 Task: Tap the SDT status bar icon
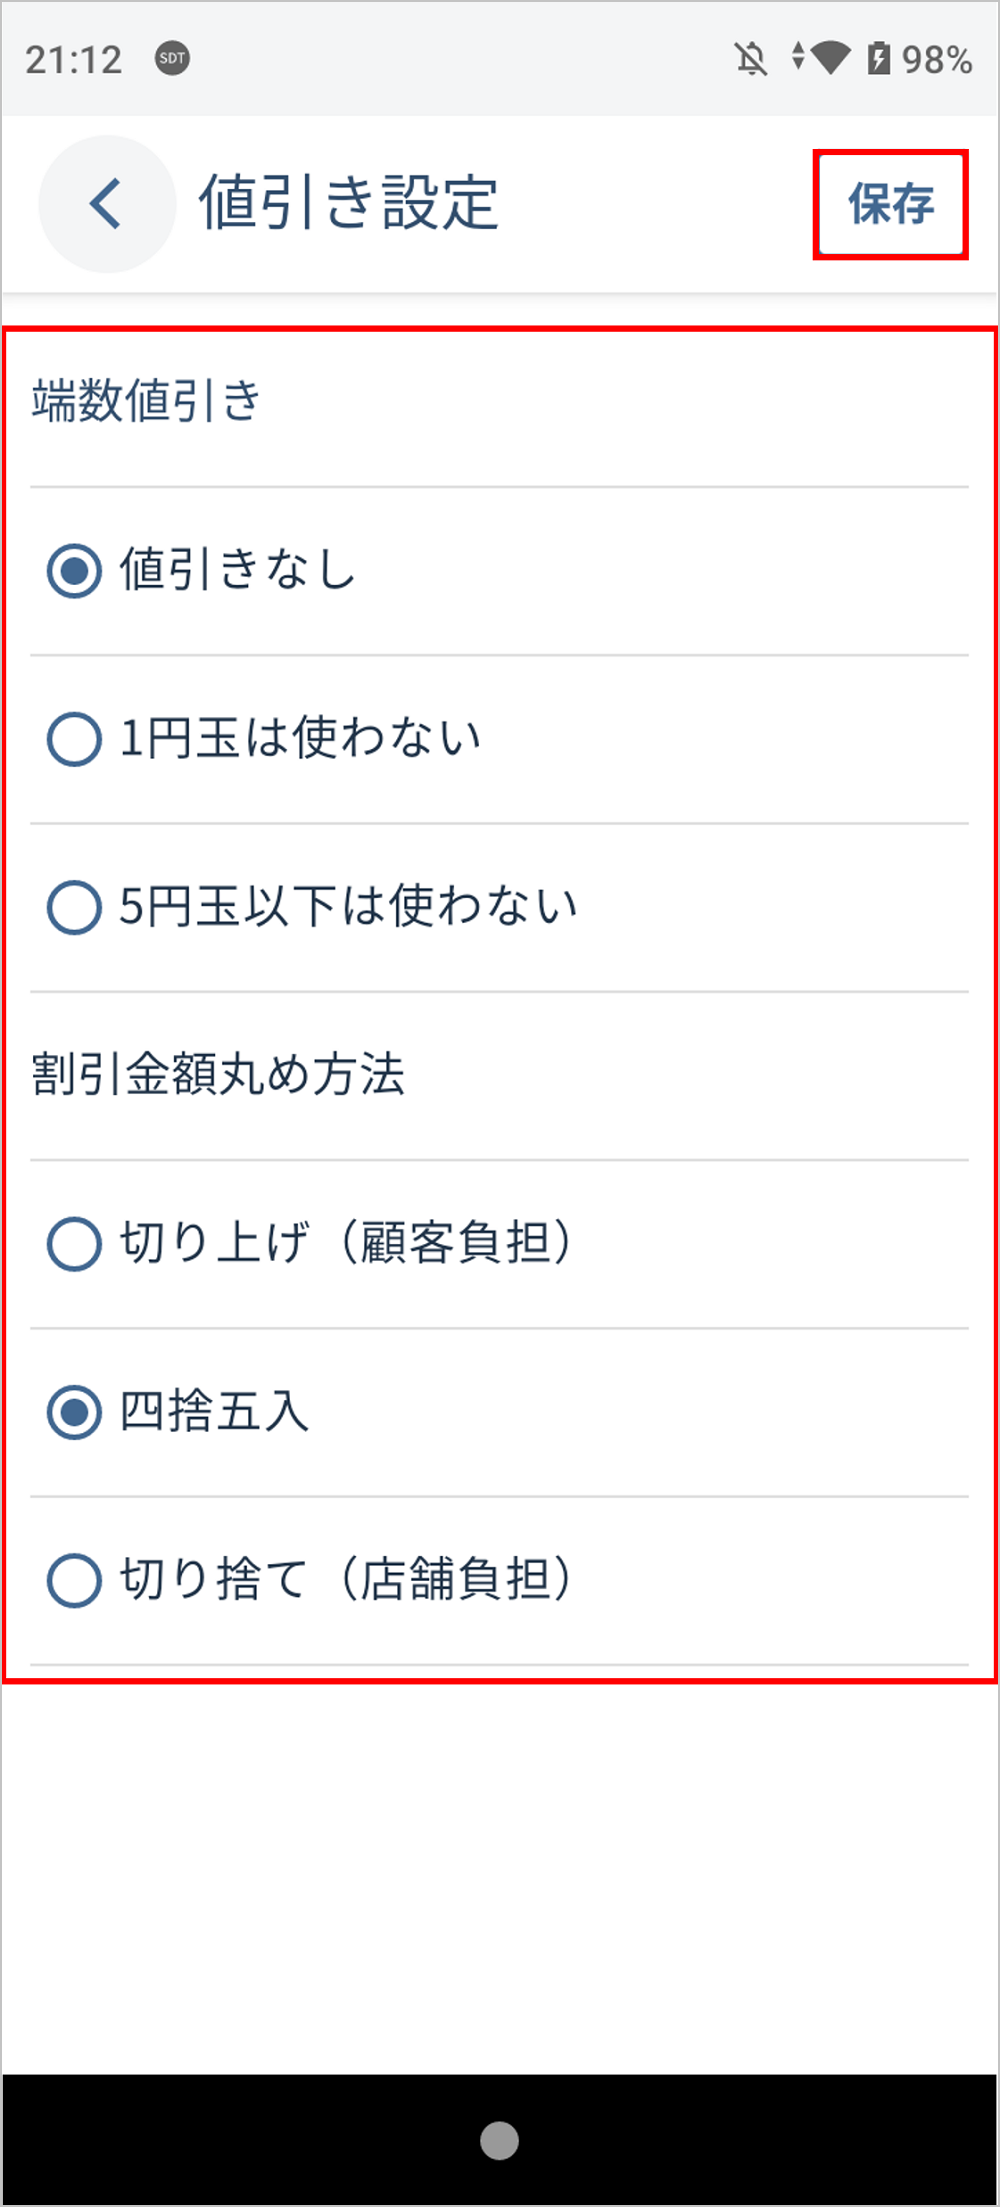[x=172, y=58]
